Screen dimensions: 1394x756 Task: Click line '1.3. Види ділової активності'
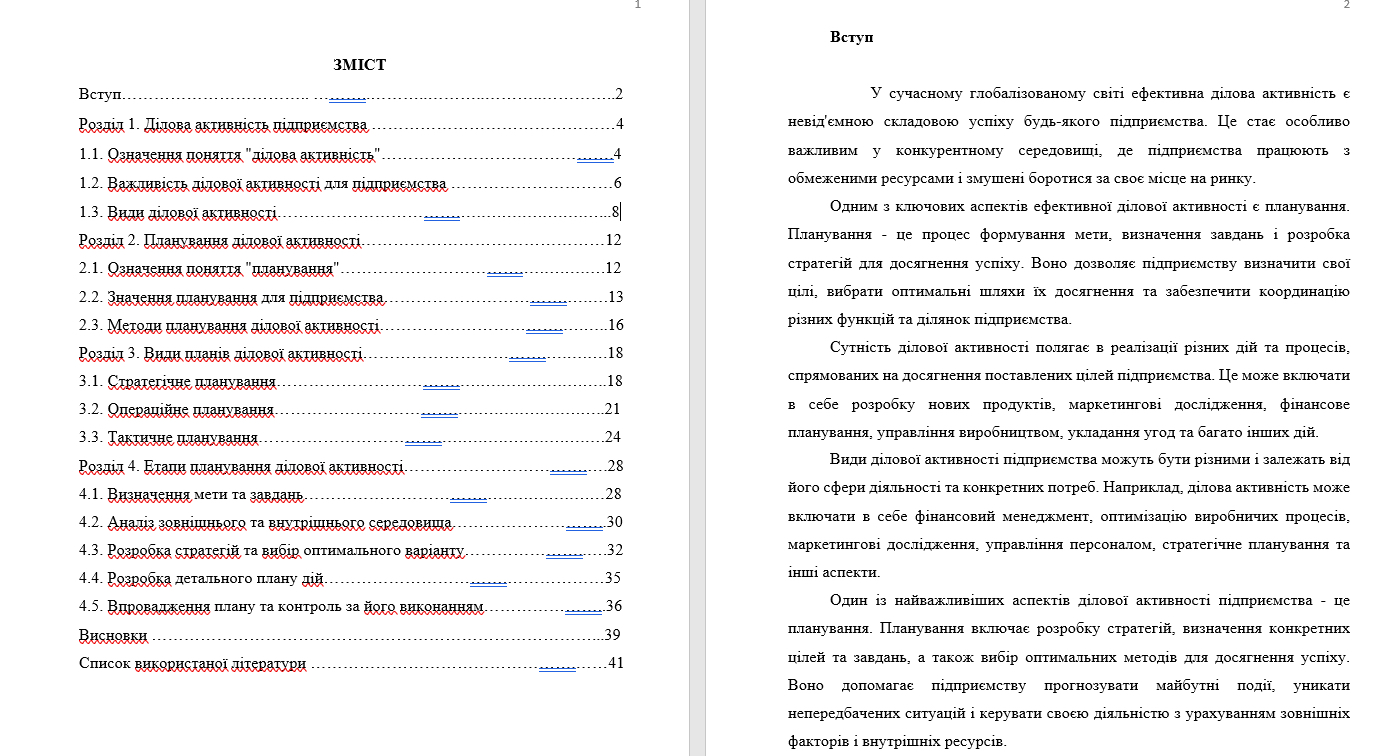click(x=351, y=212)
